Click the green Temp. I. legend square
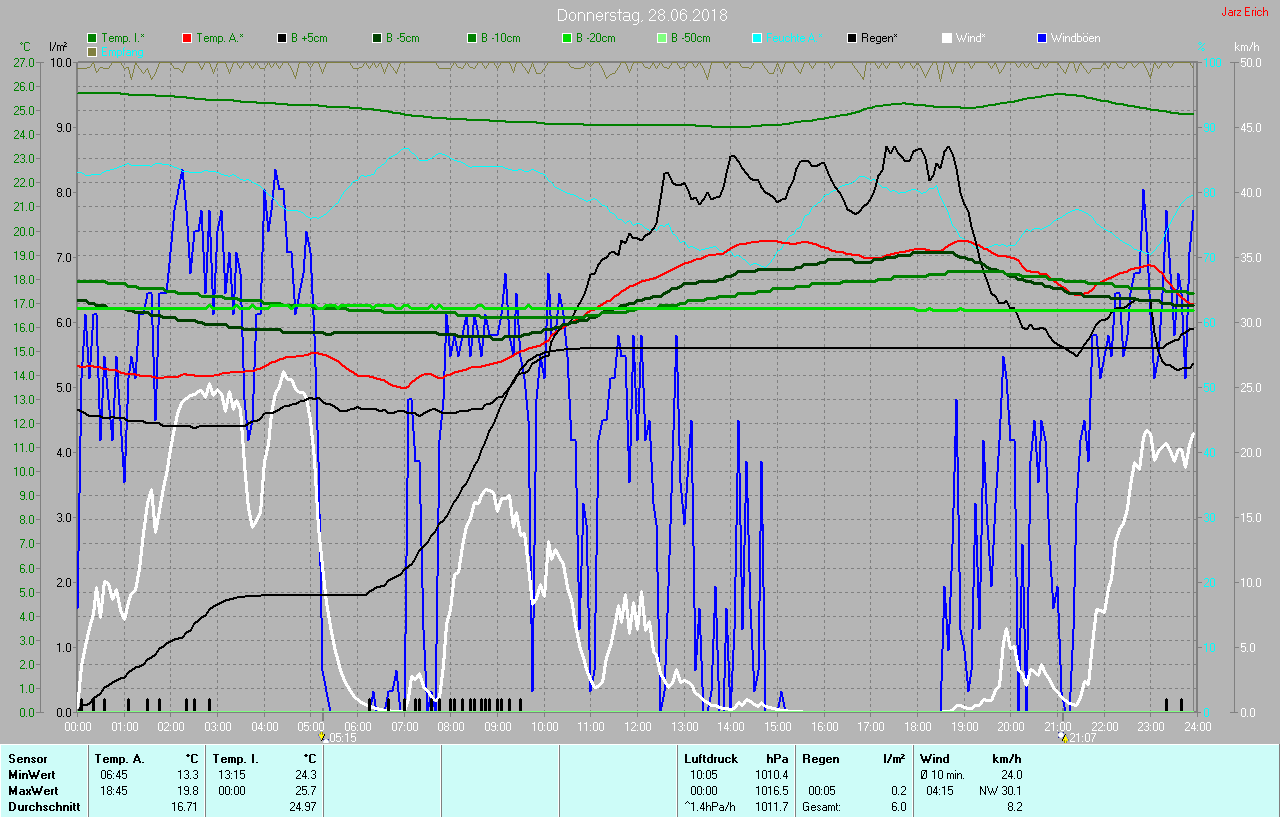 coord(93,38)
